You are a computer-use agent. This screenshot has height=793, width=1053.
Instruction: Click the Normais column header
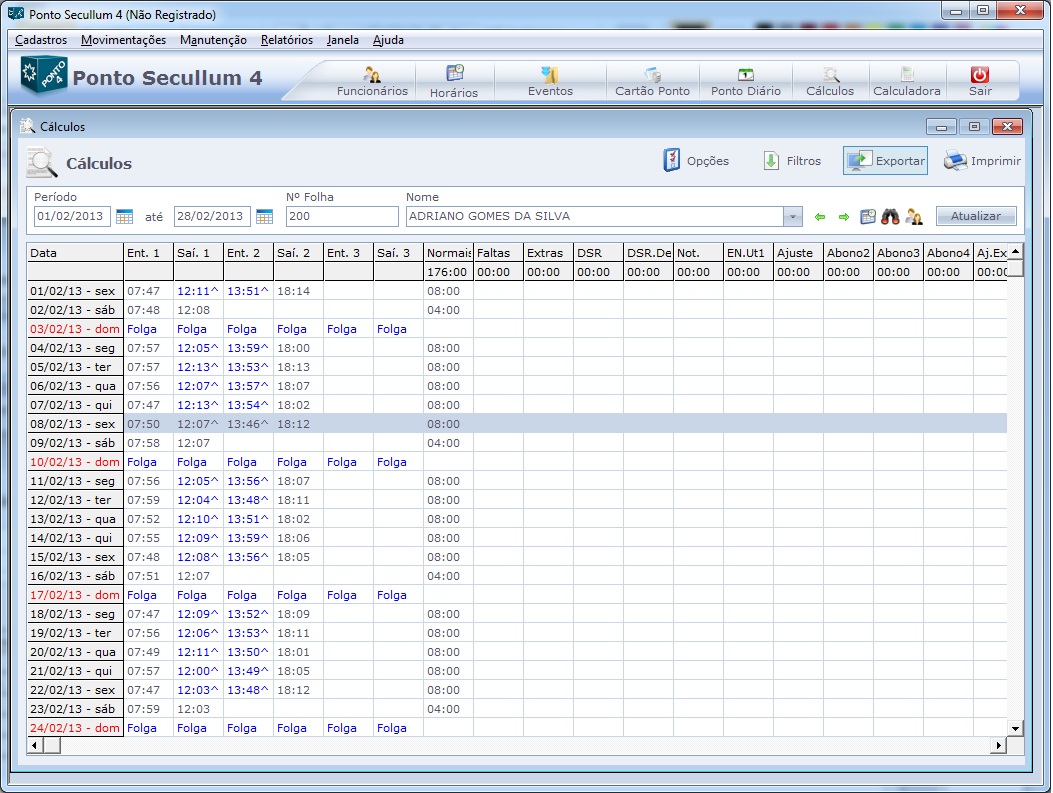(x=449, y=253)
